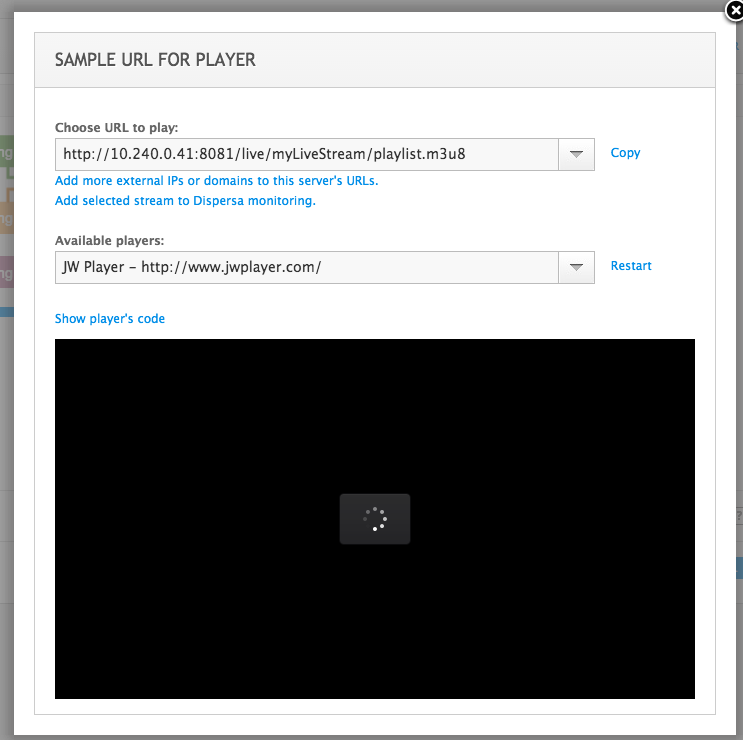The height and width of the screenshot is (740, 743).
Task: Add selected stream to Dispersa monitoring
Action: point(185,201)
